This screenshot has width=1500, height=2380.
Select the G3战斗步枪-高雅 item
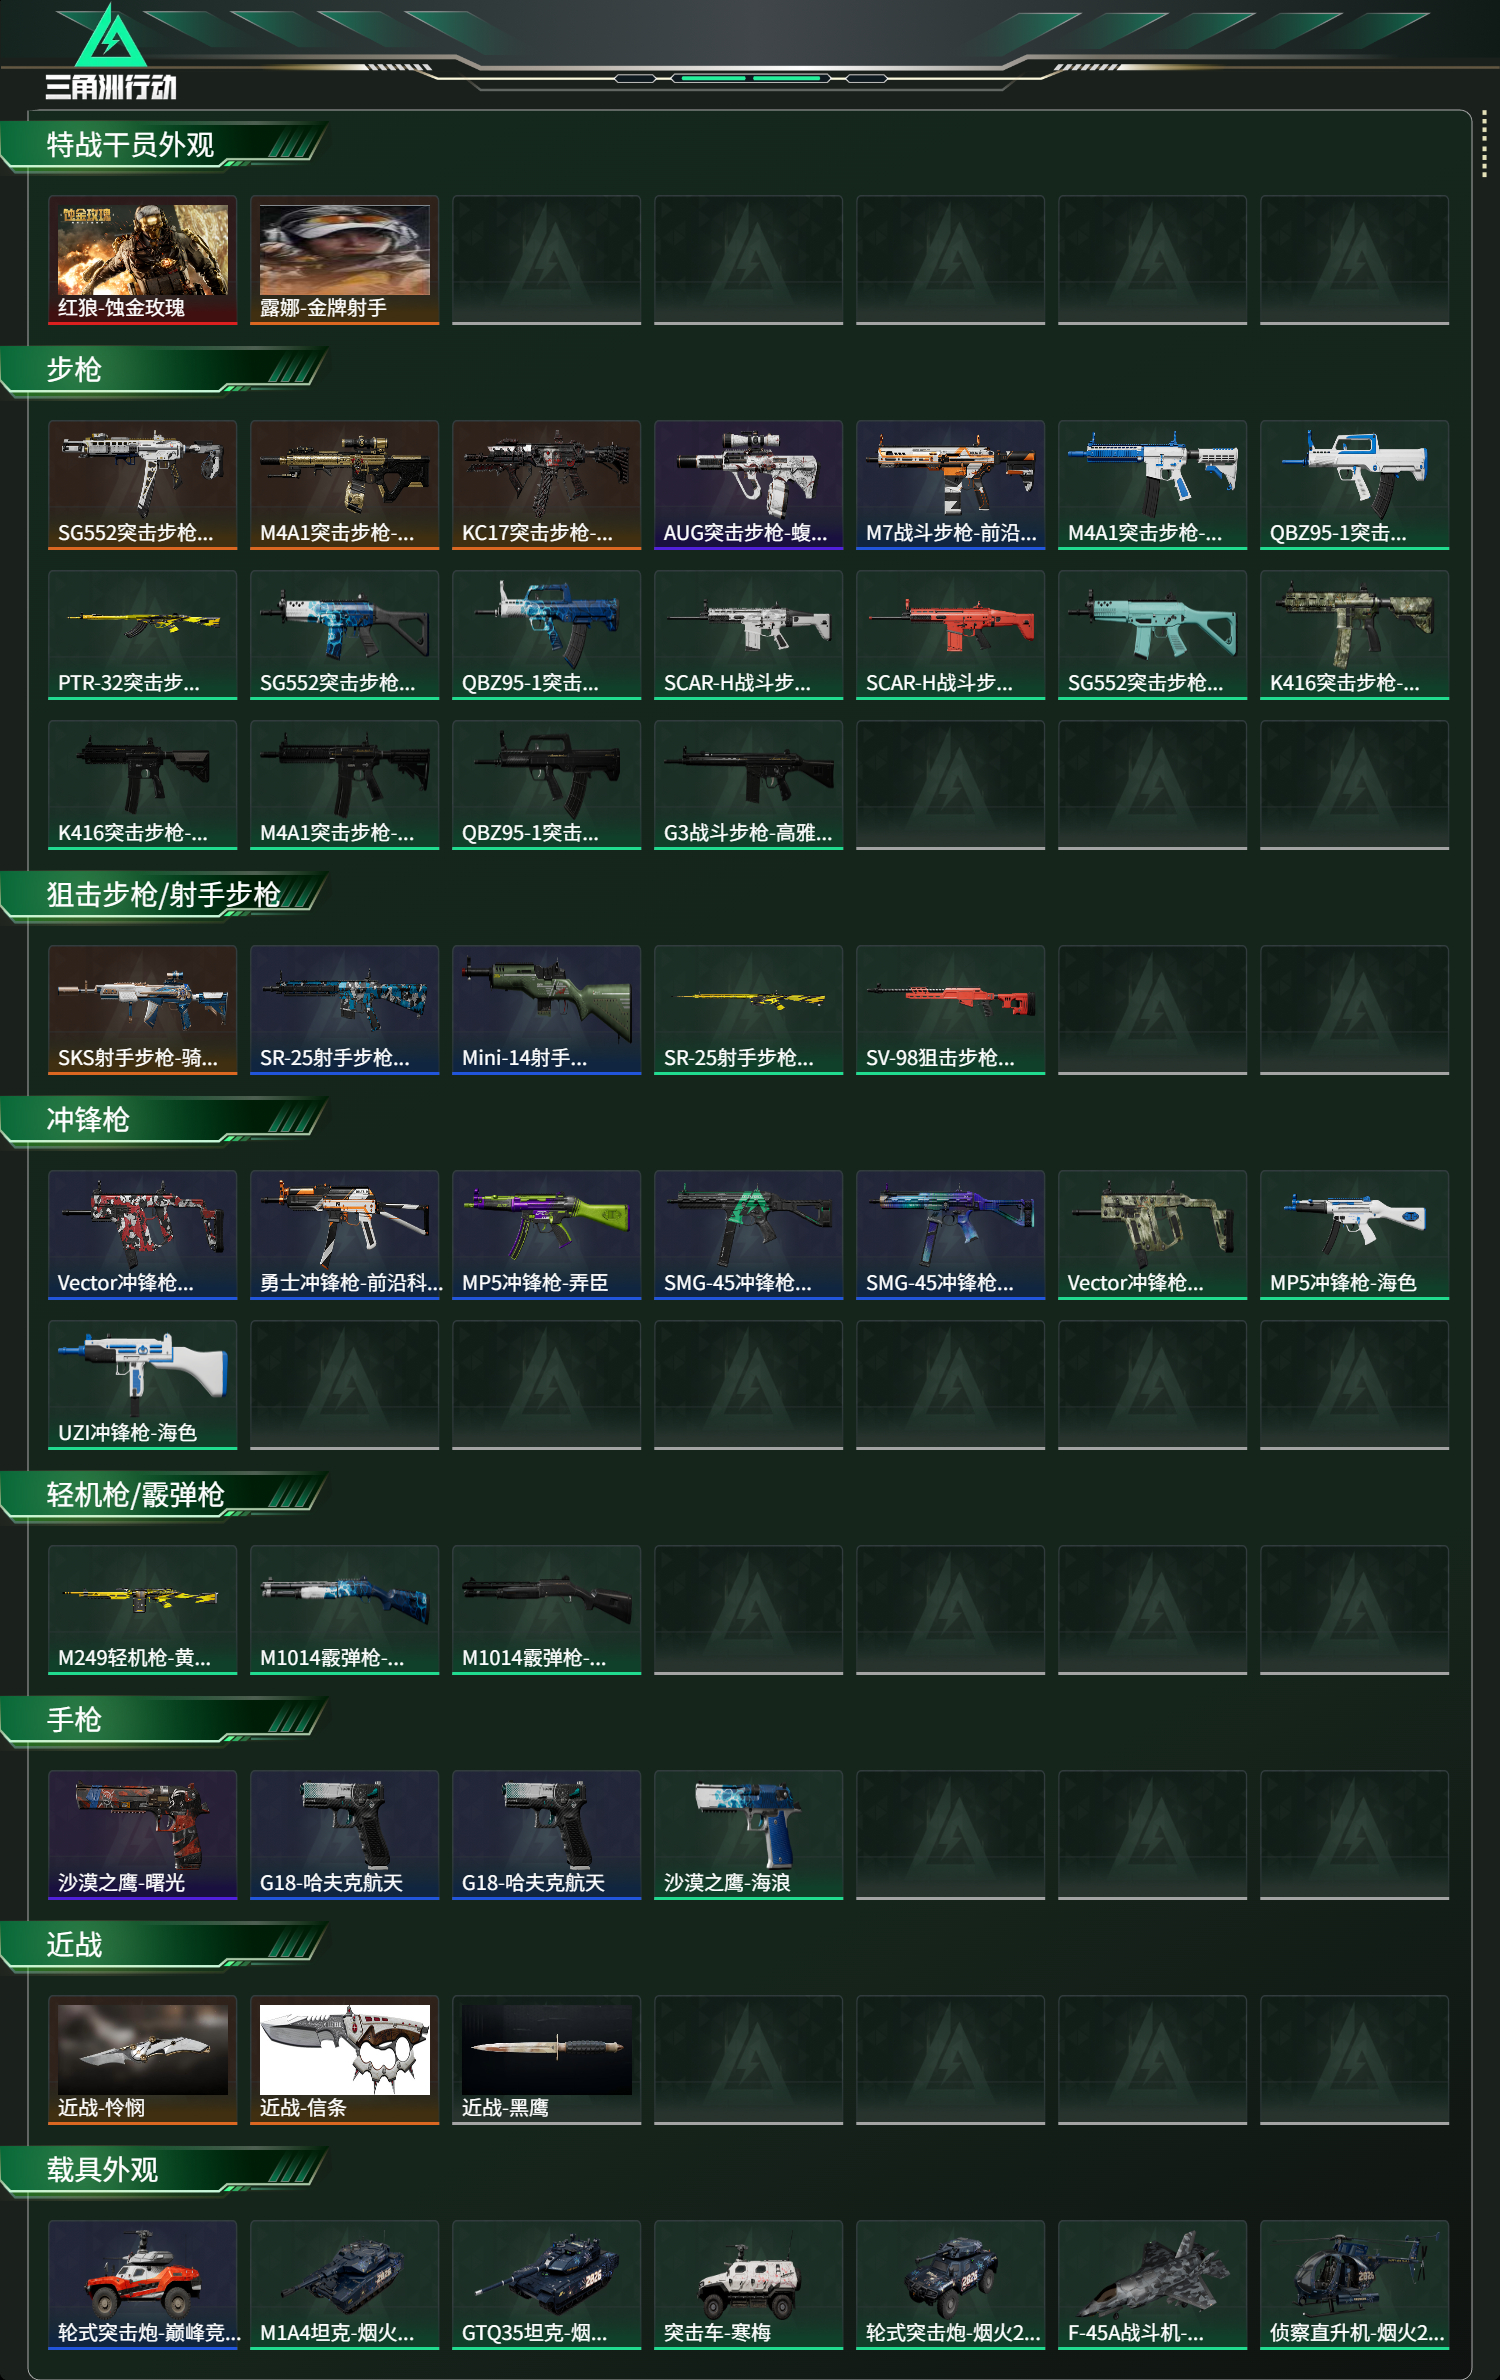click(749, 785)
